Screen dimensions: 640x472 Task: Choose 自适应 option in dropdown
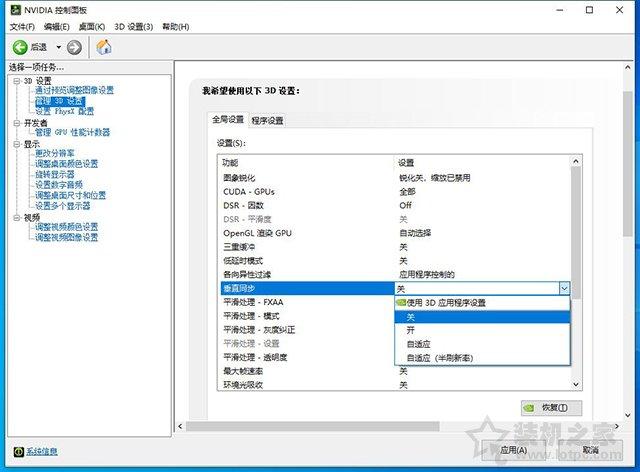tap(482, 344)
